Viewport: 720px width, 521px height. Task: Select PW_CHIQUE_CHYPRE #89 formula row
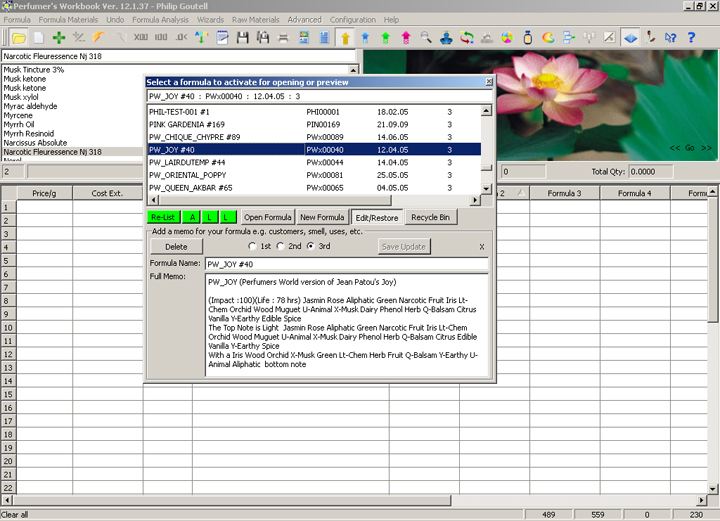(314, 137)
